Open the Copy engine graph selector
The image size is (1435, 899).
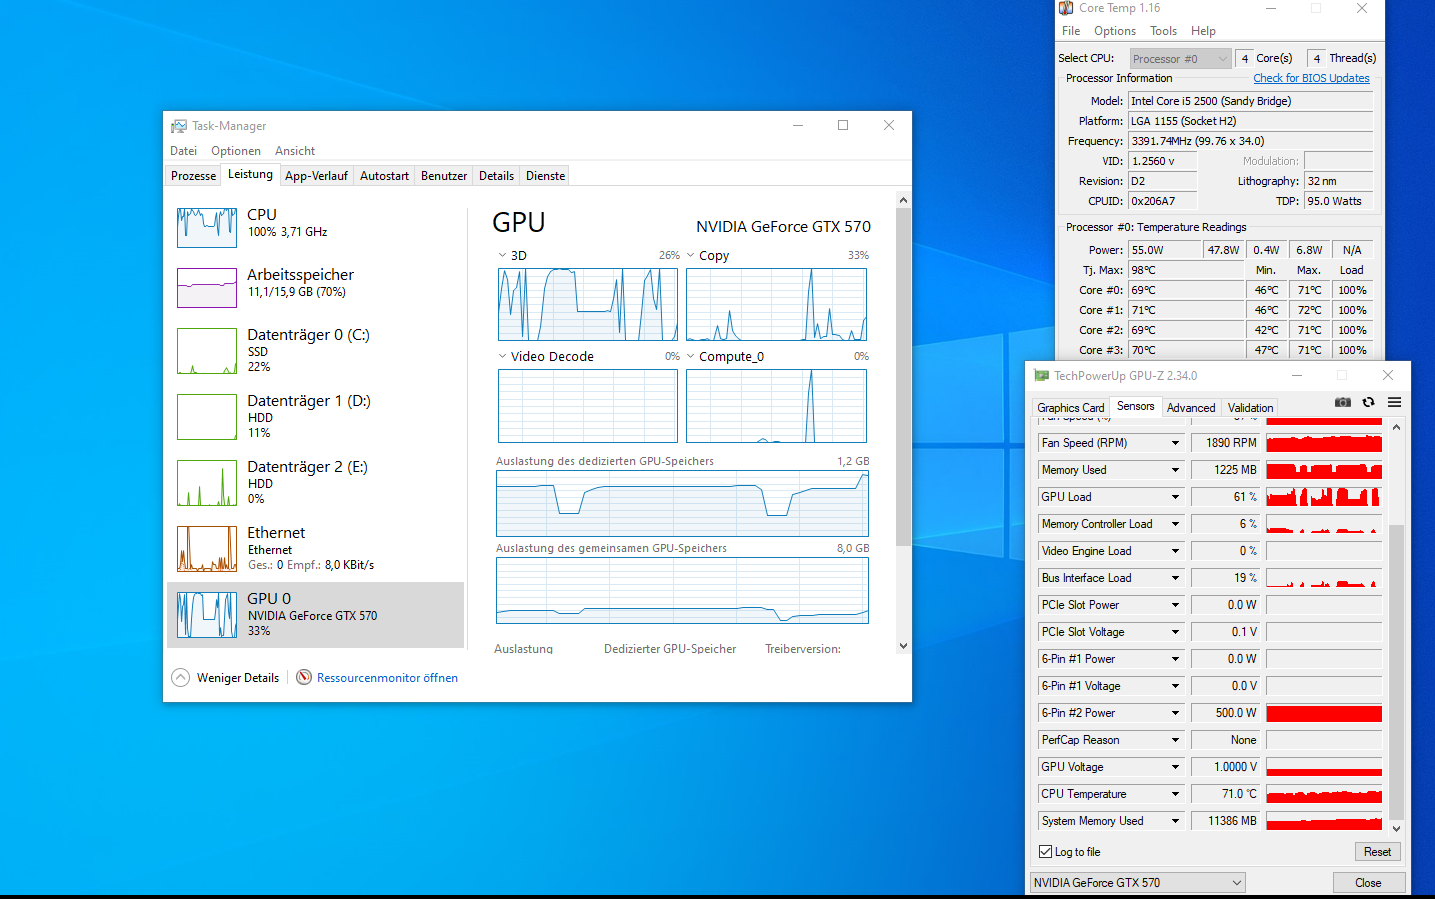[x=691, y=256]
